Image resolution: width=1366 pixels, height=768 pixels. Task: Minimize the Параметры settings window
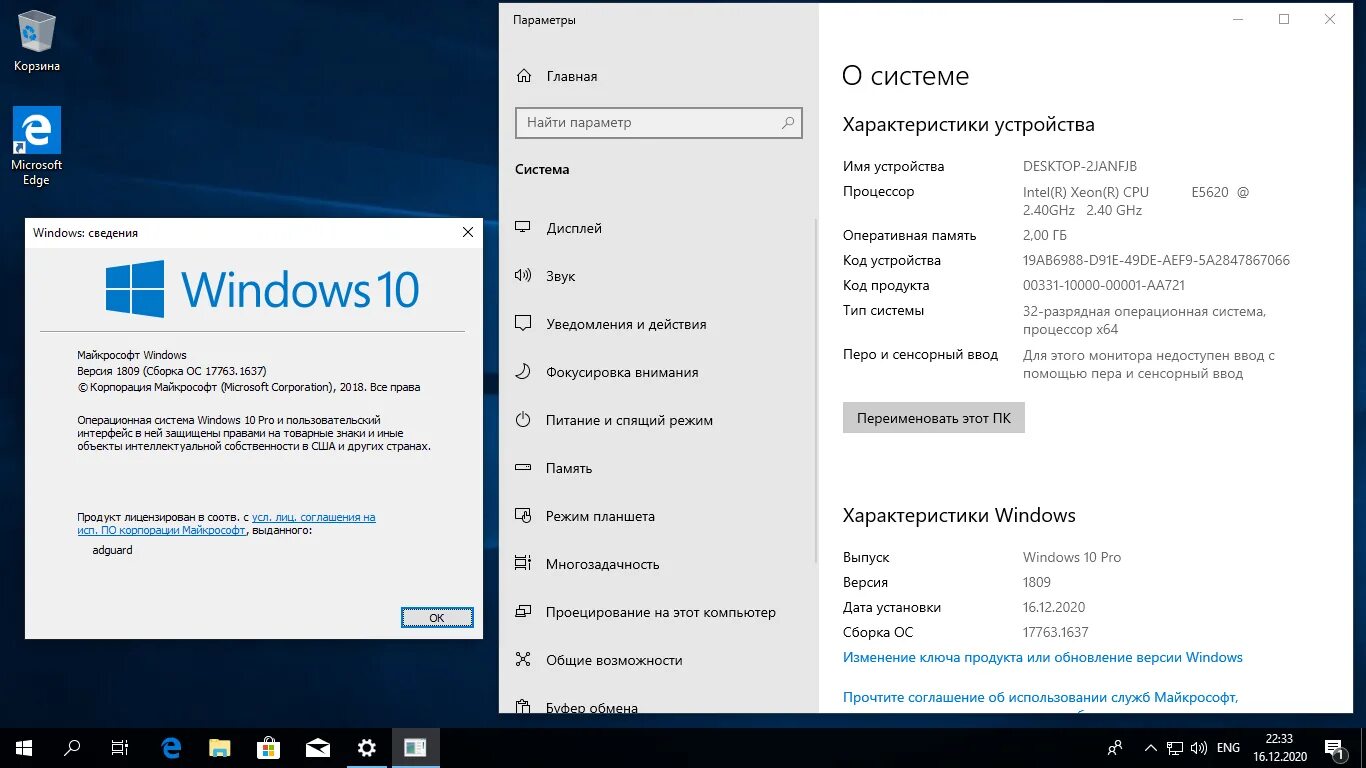pyautogui.click(x=1238, y=19)
